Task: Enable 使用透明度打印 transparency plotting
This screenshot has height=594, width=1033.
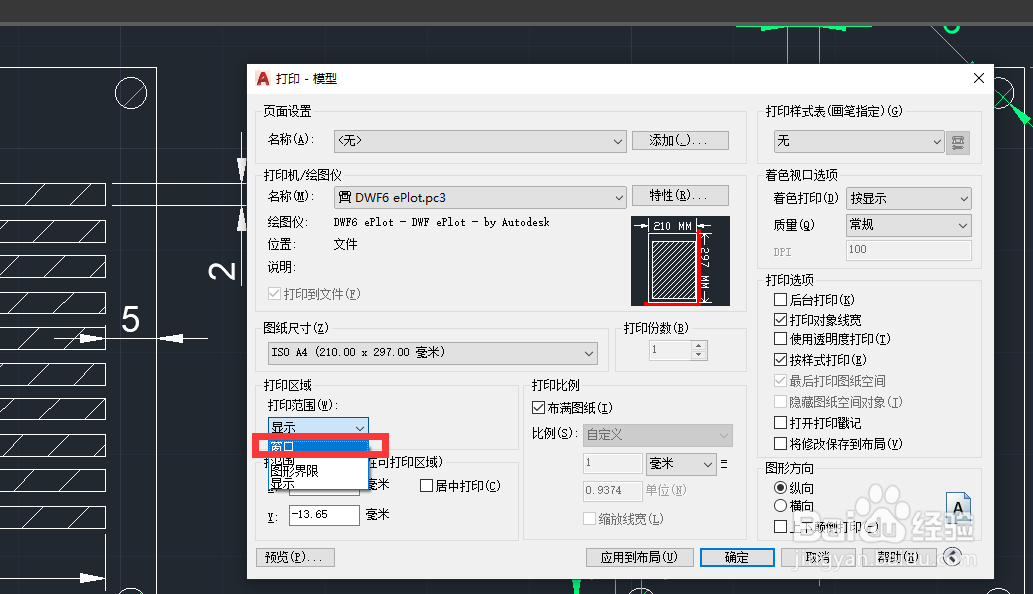Action: click(779, 339)
